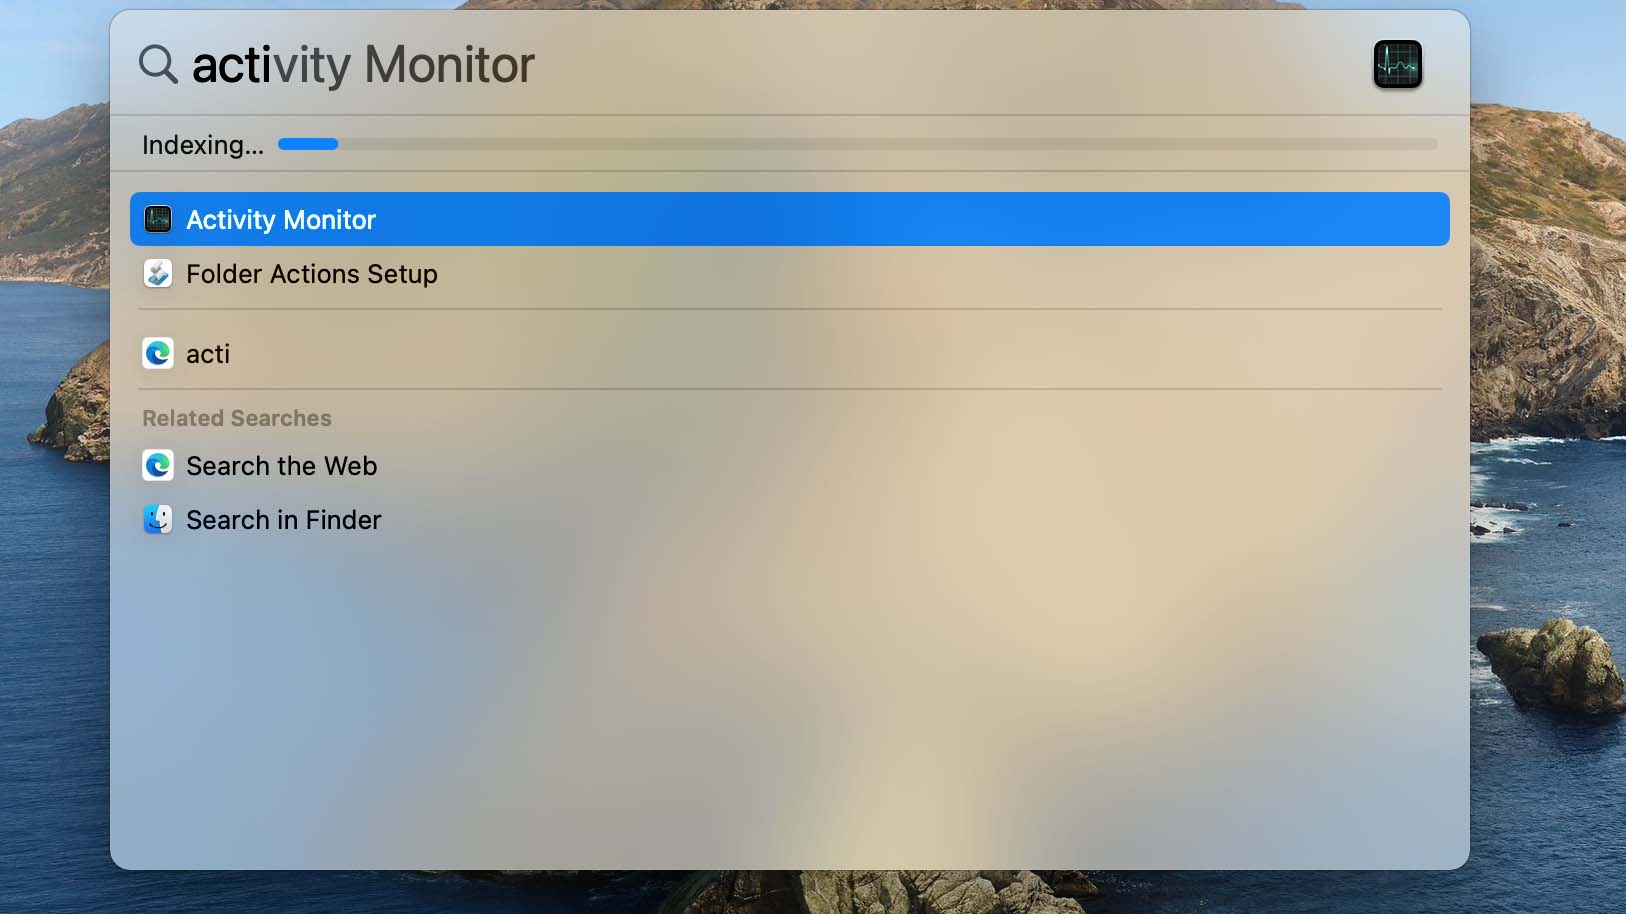This screenshot has width=1626, height=914.
Task: Click the Activity Monitor preview icon beside the search field
Action: (x=1397, y=64)
